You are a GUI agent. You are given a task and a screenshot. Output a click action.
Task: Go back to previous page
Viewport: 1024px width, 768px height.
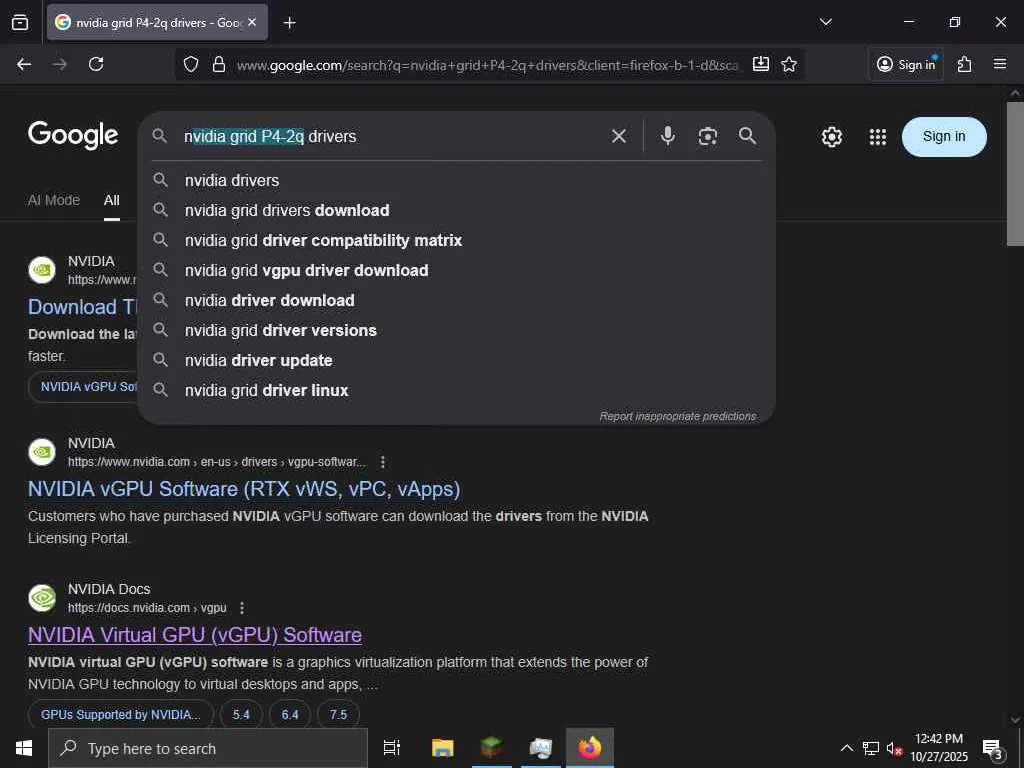pos(24,64)
